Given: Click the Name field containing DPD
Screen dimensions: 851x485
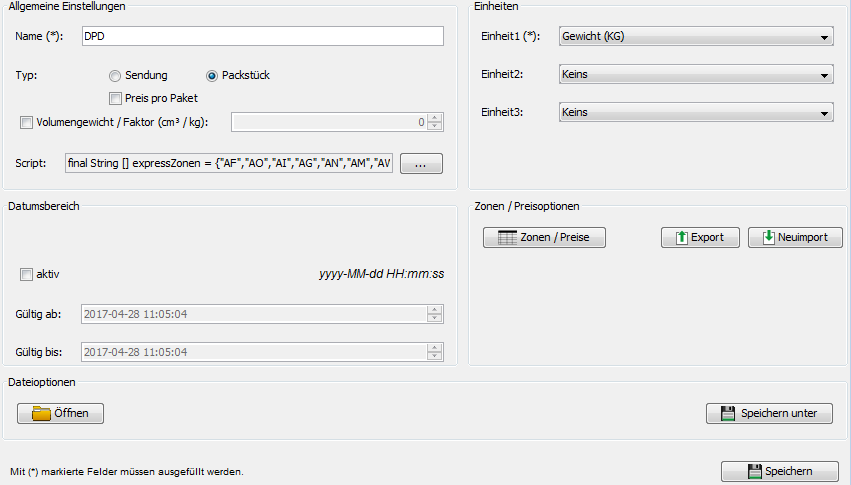Looking at the screenshot, I should [x=261, y=36].
